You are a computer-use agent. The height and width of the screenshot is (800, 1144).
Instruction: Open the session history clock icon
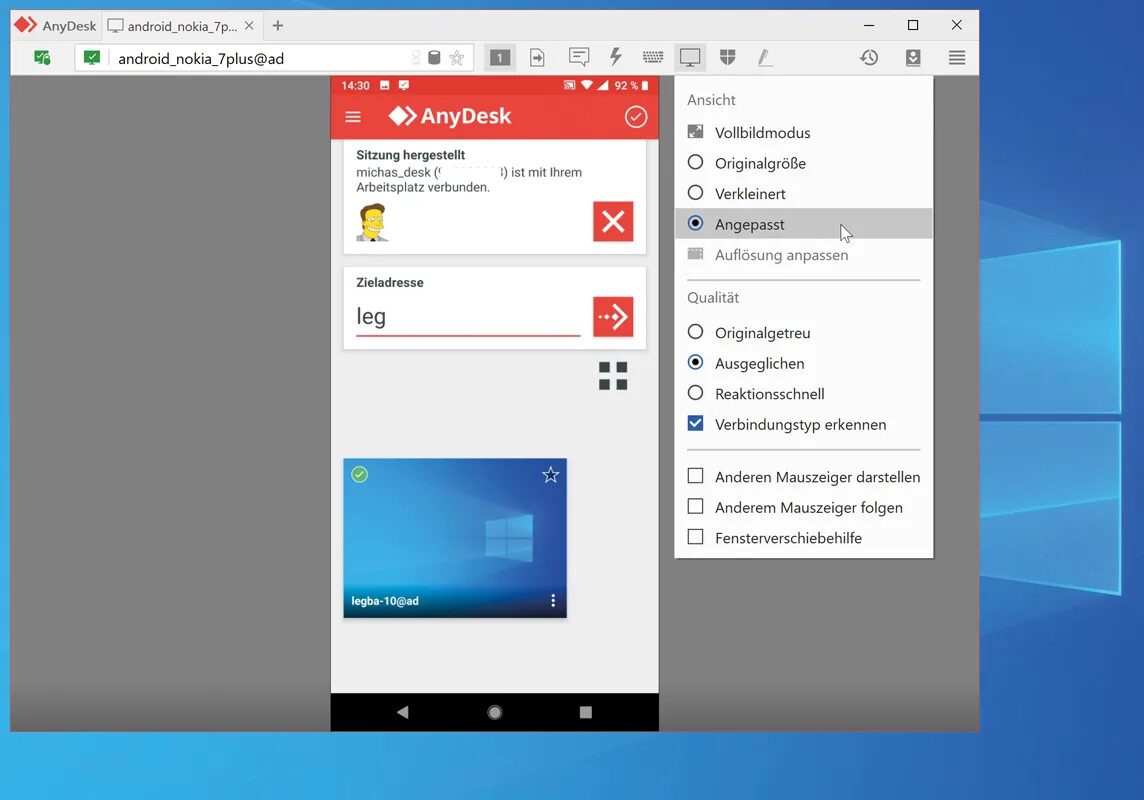coord(869,57)
